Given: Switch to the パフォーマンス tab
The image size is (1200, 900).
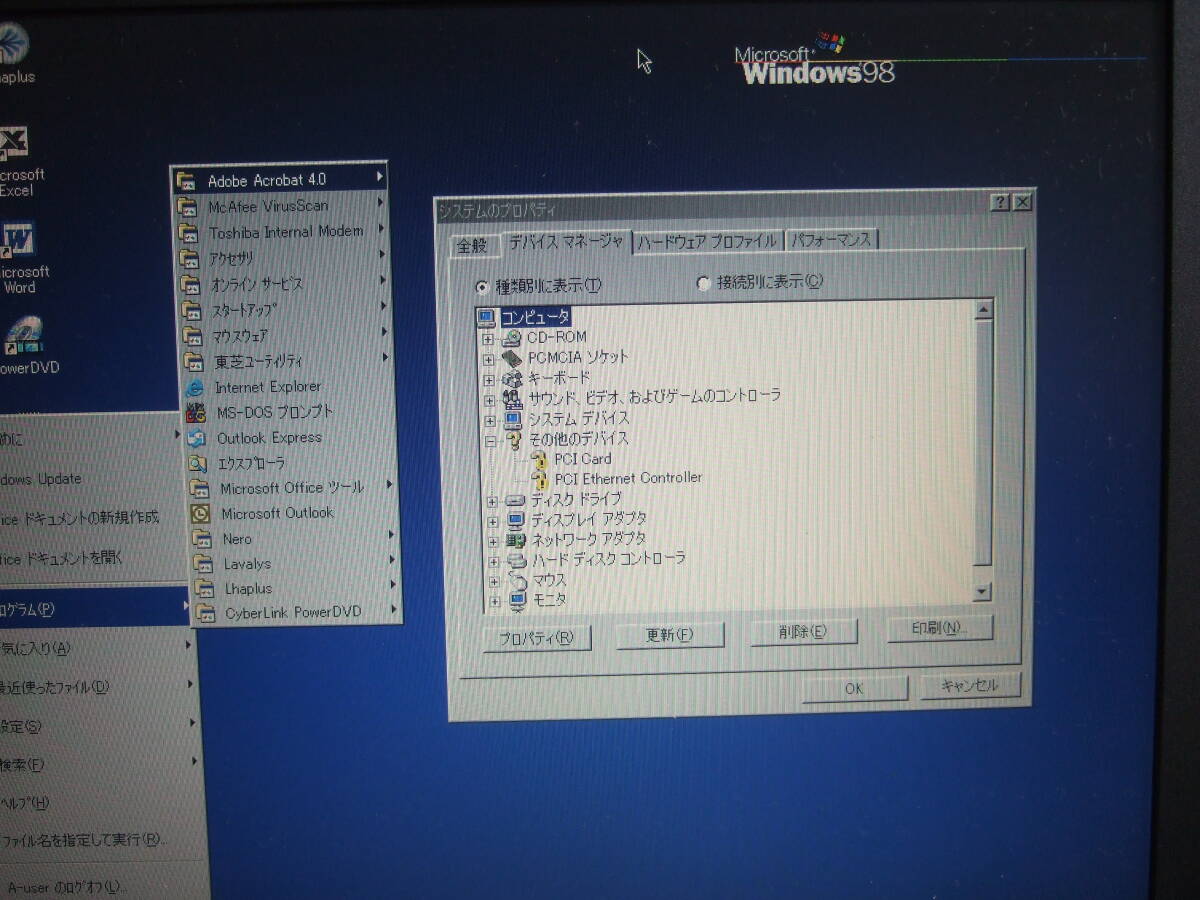Looking at the screenshot, I should [832, 240].
